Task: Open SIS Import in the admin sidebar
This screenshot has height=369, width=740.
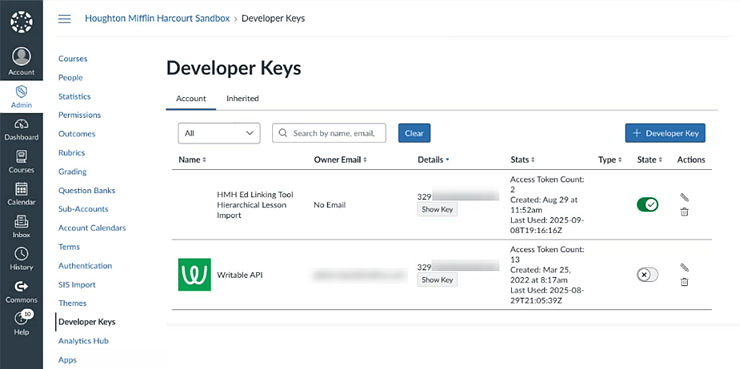Action: point(77,285)
